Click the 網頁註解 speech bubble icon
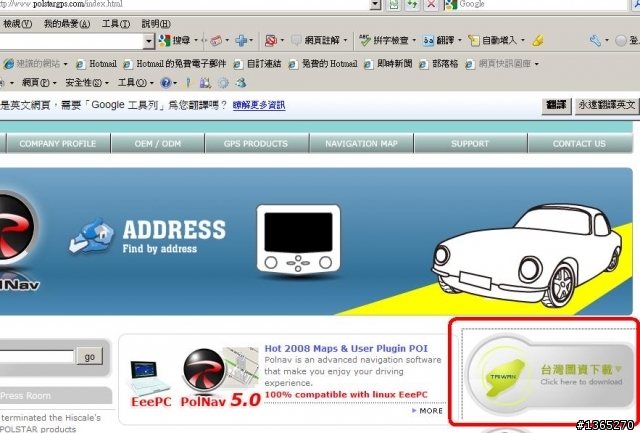640x433 pixels. (296, 40)
